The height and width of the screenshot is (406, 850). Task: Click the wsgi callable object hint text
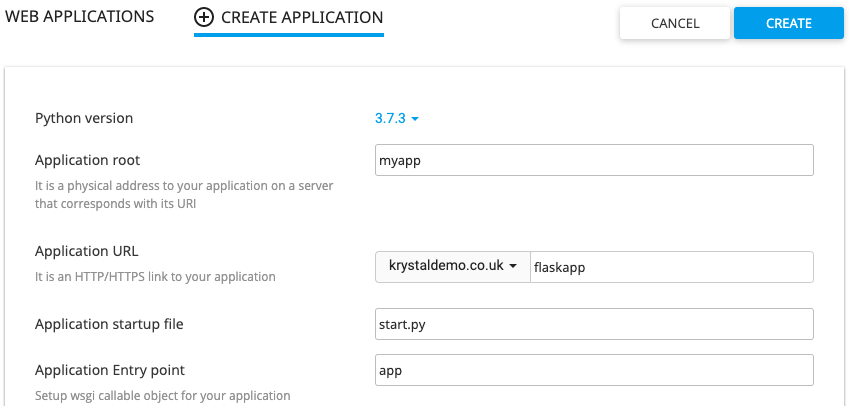[163, 396]
